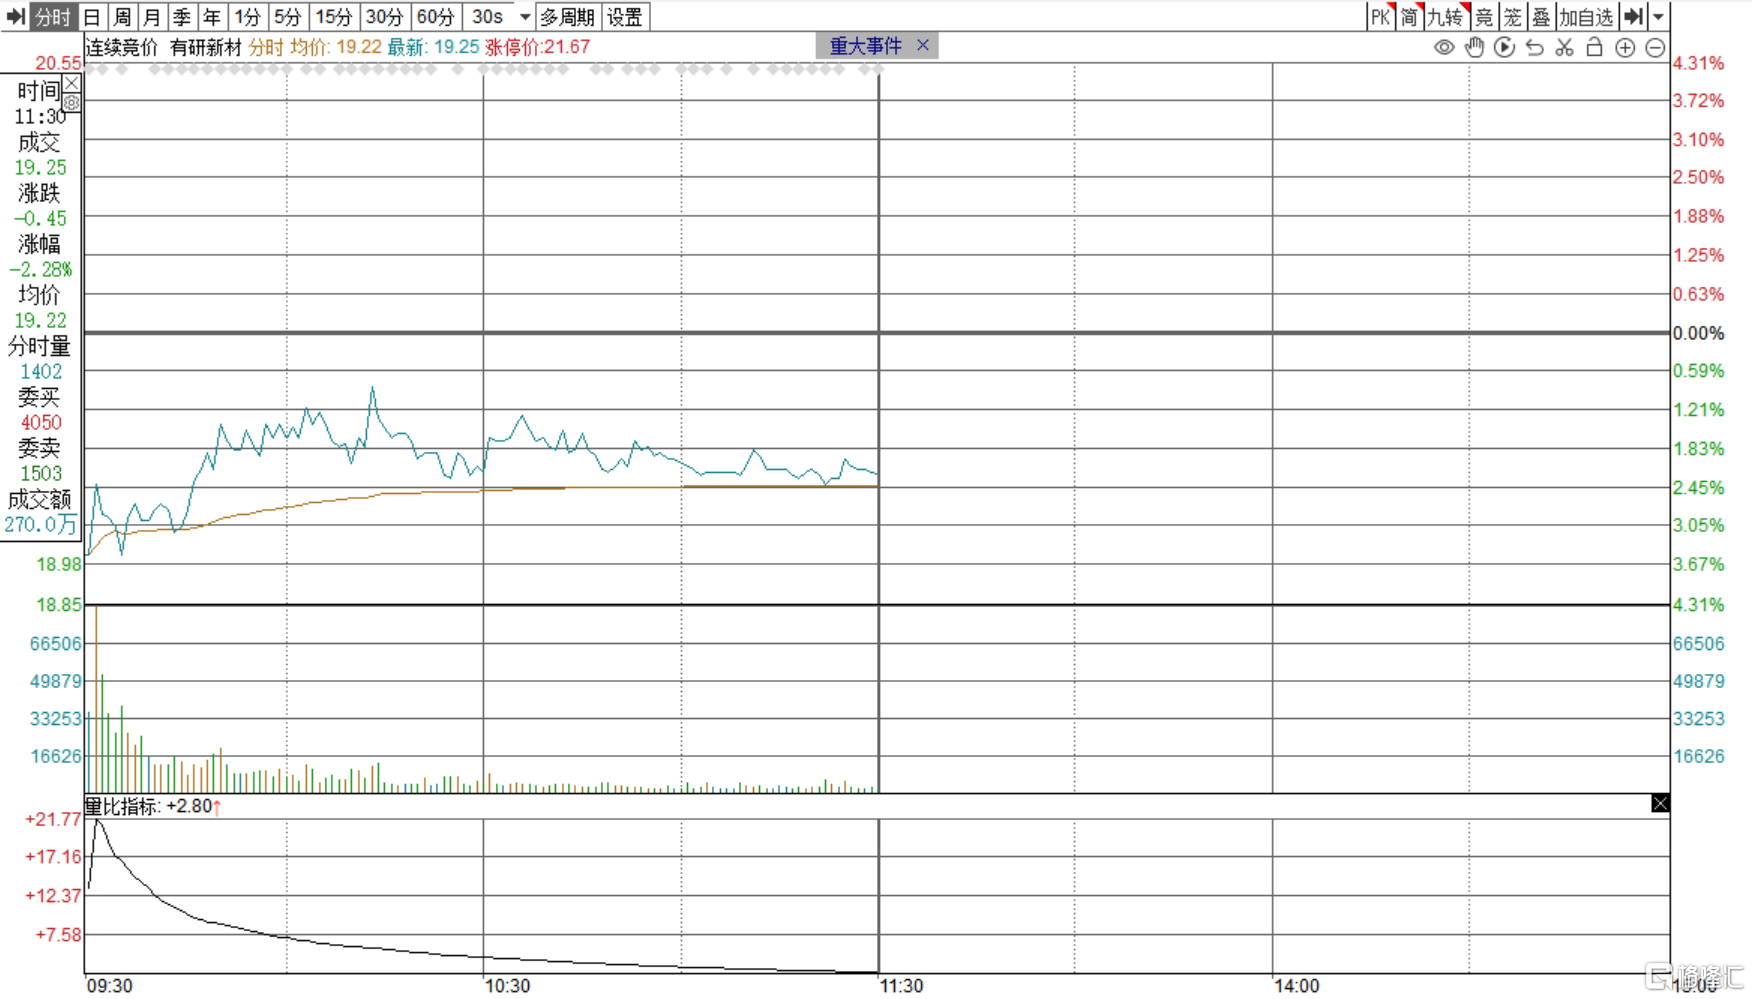Select the hand pan tool
The width and height of the screenshot is (1752, 999).
(x=1474, y=47)
